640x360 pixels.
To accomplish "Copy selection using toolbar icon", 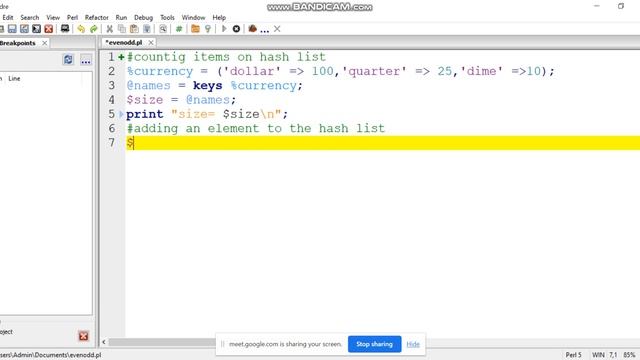I will pos(122,29).
